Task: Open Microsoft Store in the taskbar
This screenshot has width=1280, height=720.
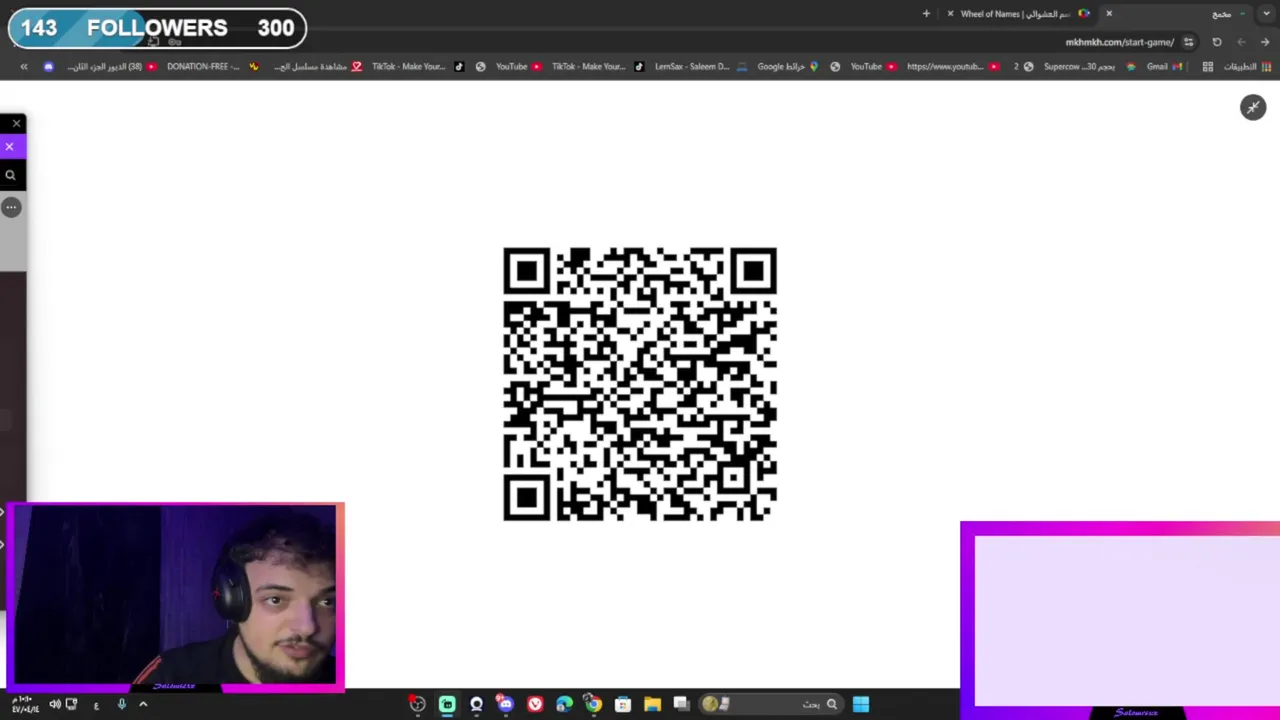Action: click(x=623, y=704)
